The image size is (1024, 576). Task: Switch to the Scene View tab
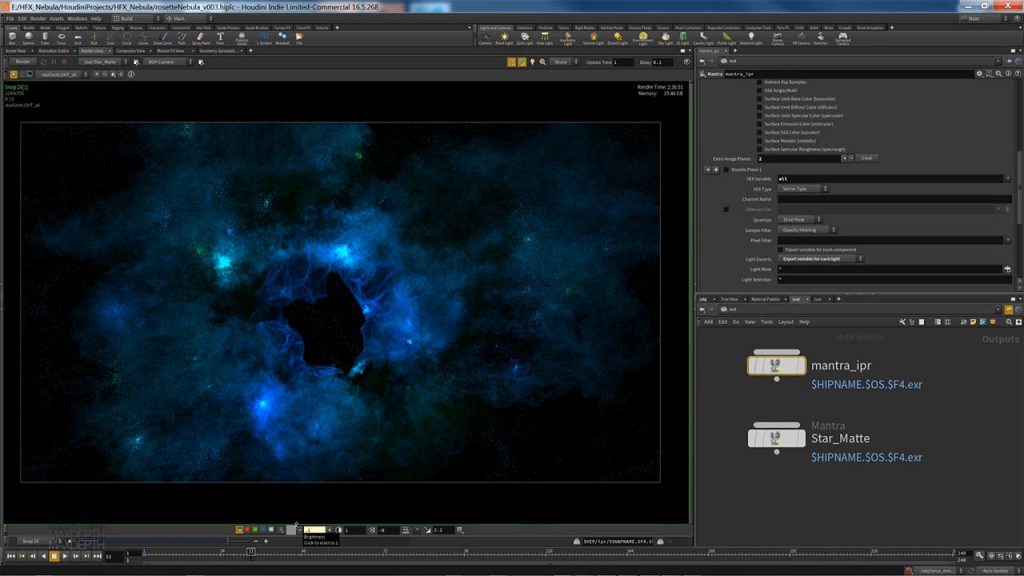(16, 51)
